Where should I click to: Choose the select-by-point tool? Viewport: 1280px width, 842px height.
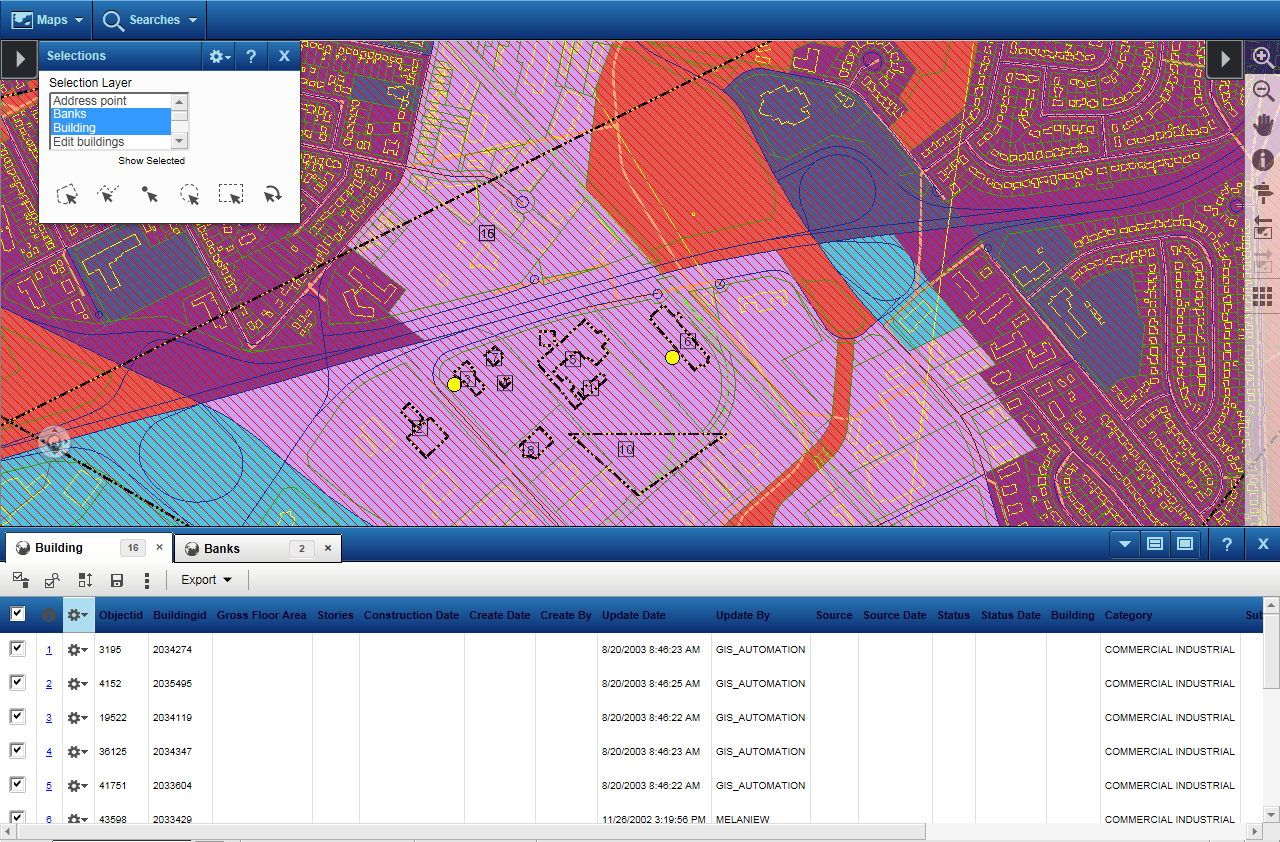(x=149, y=194)
